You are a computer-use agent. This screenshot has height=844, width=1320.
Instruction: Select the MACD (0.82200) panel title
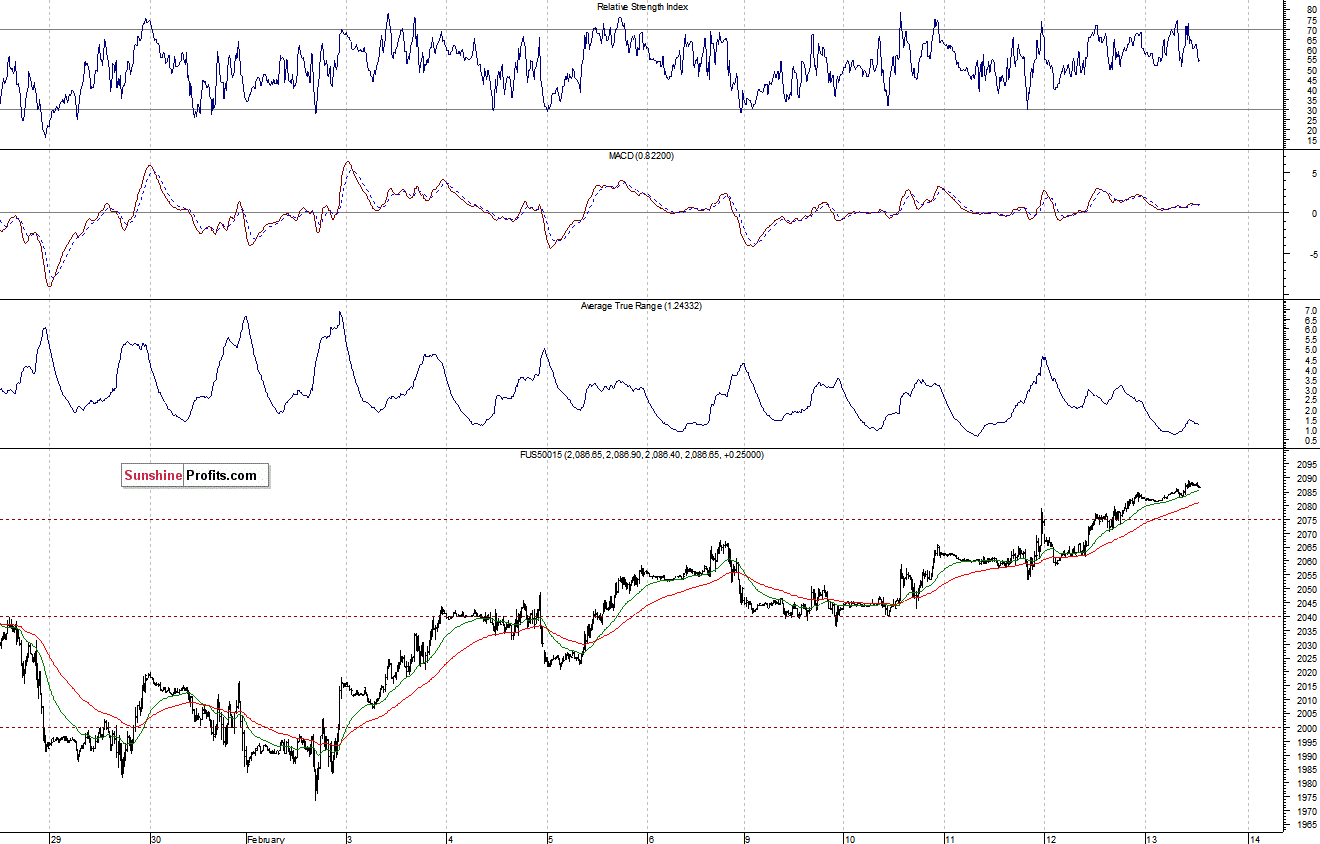point(642,156)
